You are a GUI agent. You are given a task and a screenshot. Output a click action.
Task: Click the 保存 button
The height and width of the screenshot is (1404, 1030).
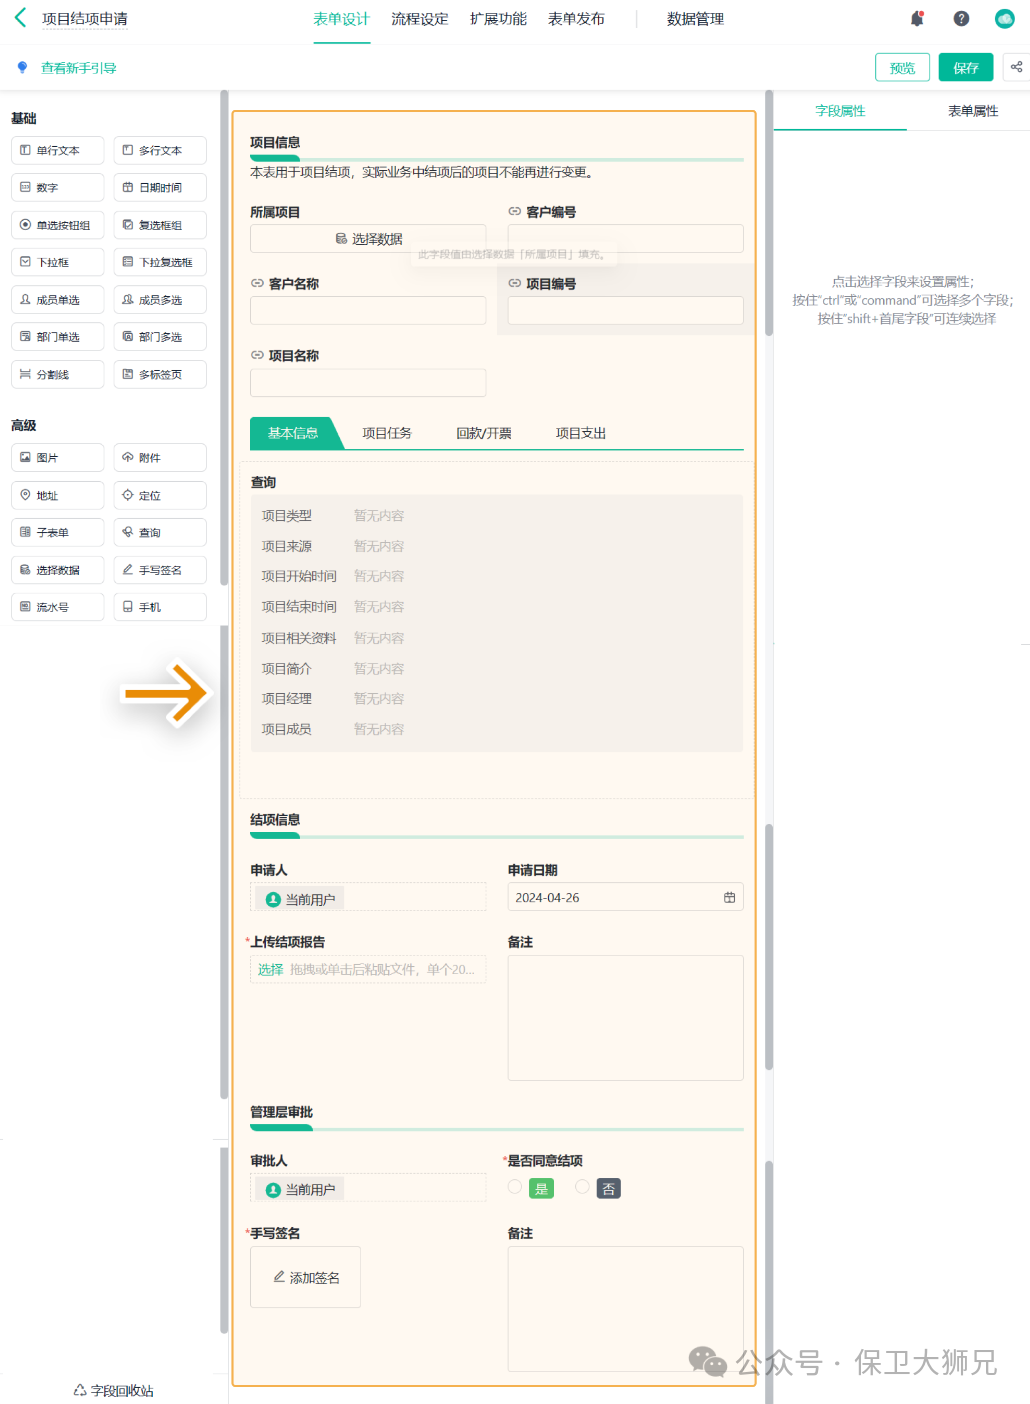point(965,68)
